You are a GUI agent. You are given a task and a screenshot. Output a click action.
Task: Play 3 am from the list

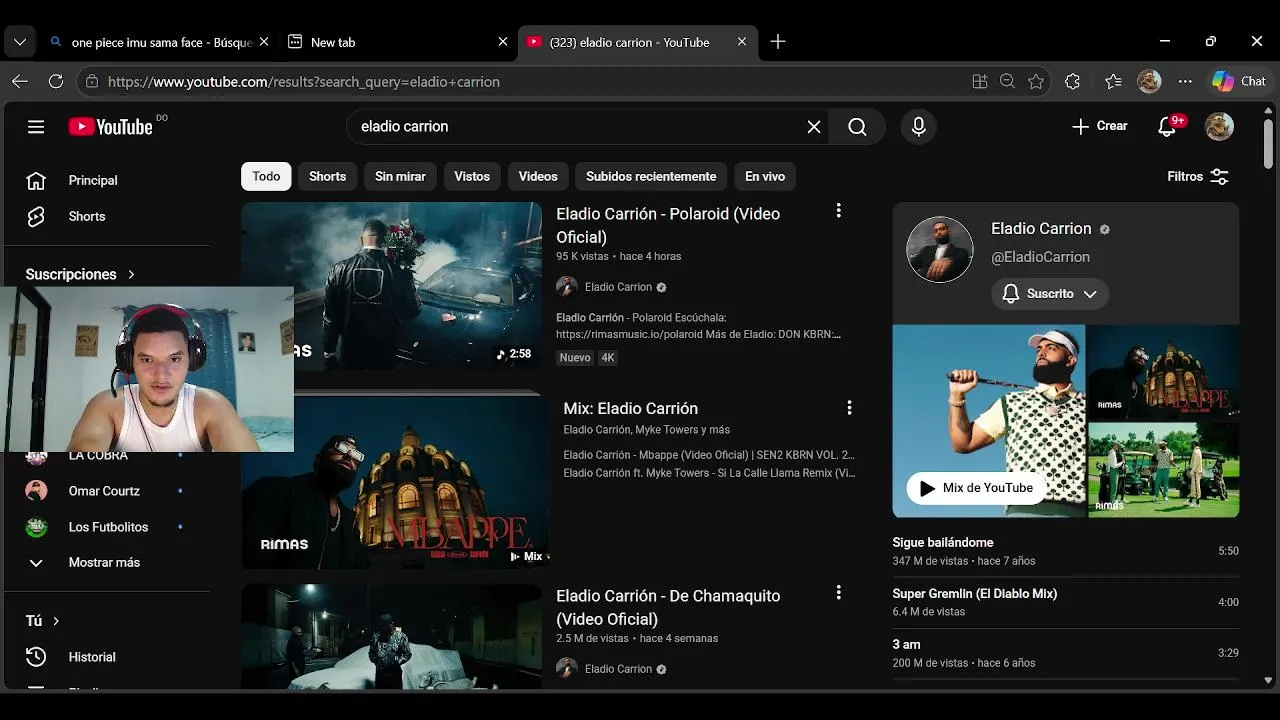pos(1065,653)
